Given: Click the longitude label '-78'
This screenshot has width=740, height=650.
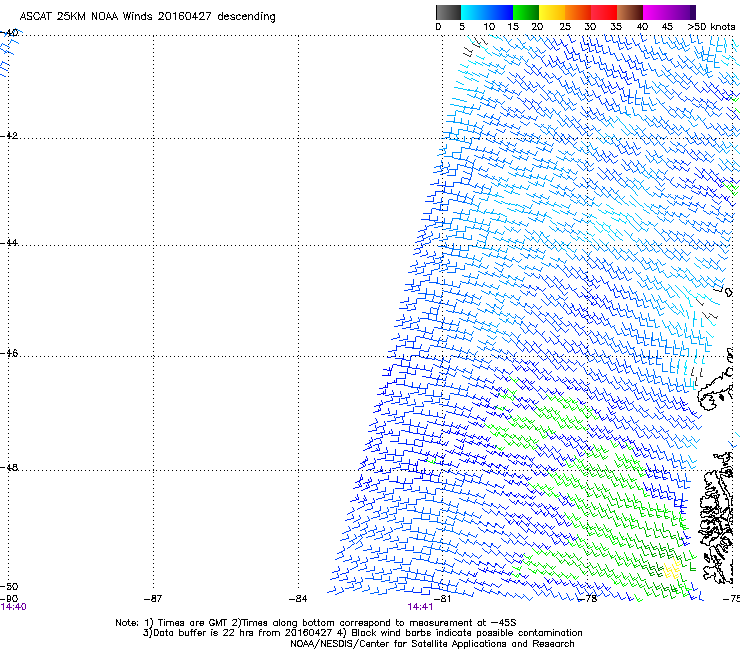Looking at the screenshot, I should [588, 599].
